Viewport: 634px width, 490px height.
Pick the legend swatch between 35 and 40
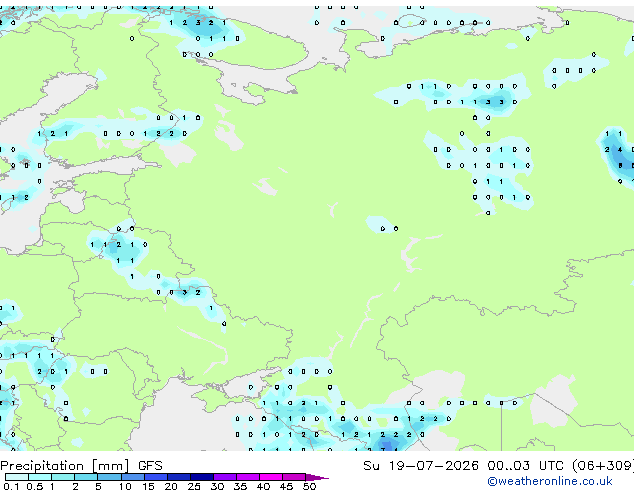[248, 477]
